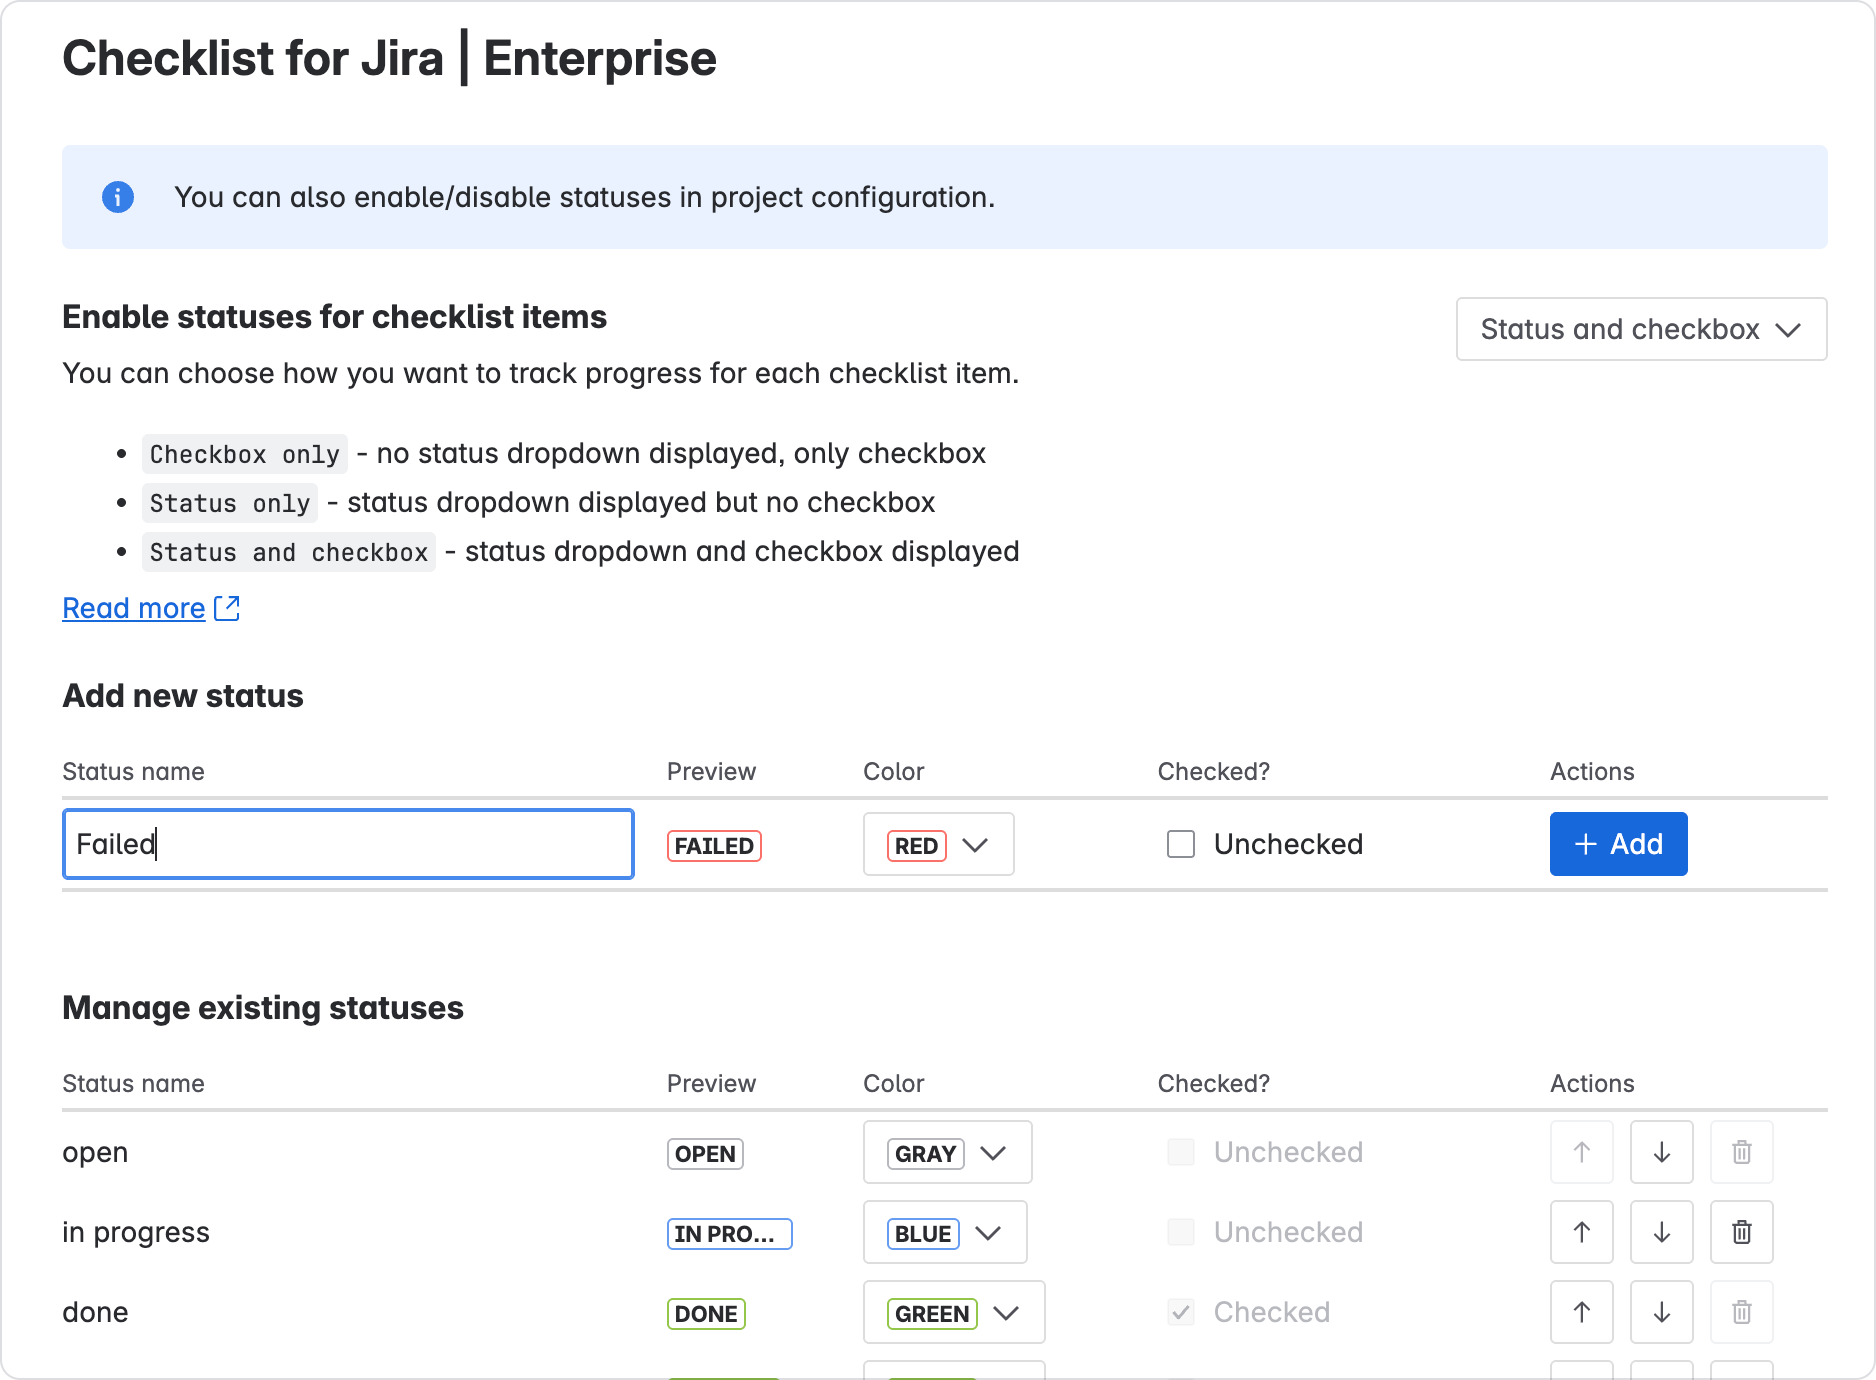Viewport: 1876px width, 1380px height.
Task: Click the DONE preview badge
Action: coord(706,1314)
